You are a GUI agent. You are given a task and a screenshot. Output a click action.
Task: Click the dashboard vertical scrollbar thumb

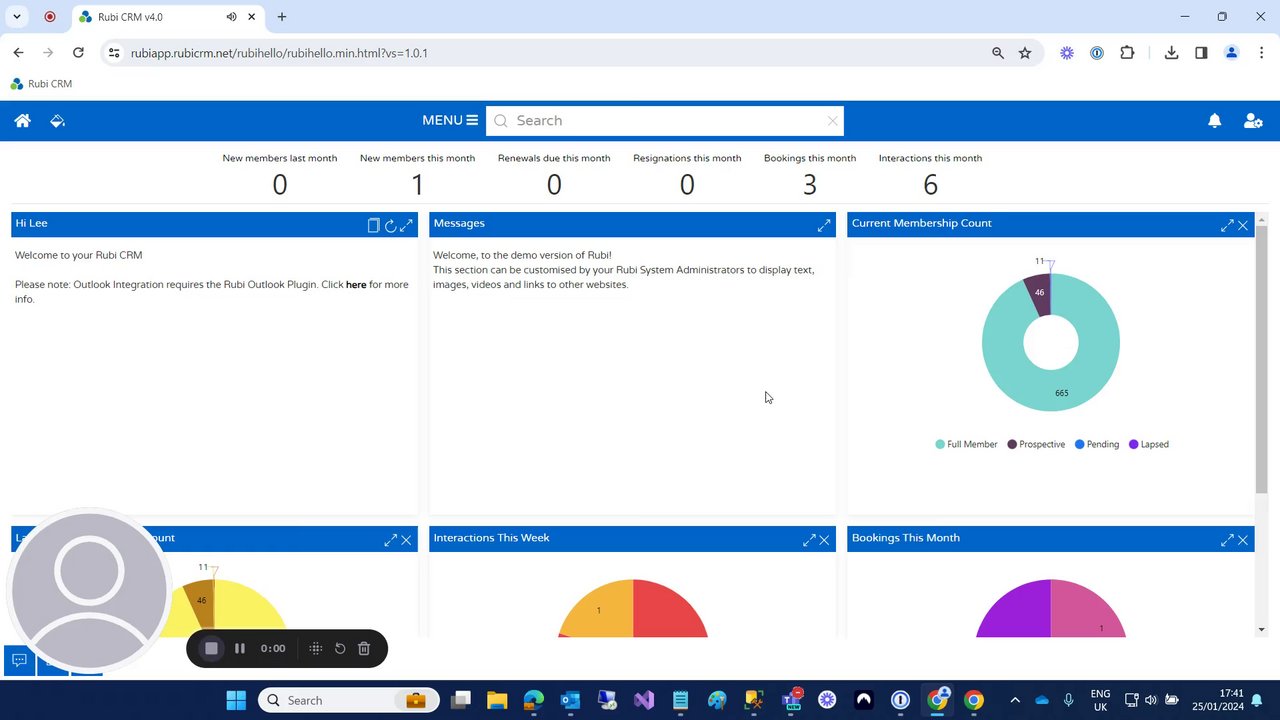[1261, 358]
